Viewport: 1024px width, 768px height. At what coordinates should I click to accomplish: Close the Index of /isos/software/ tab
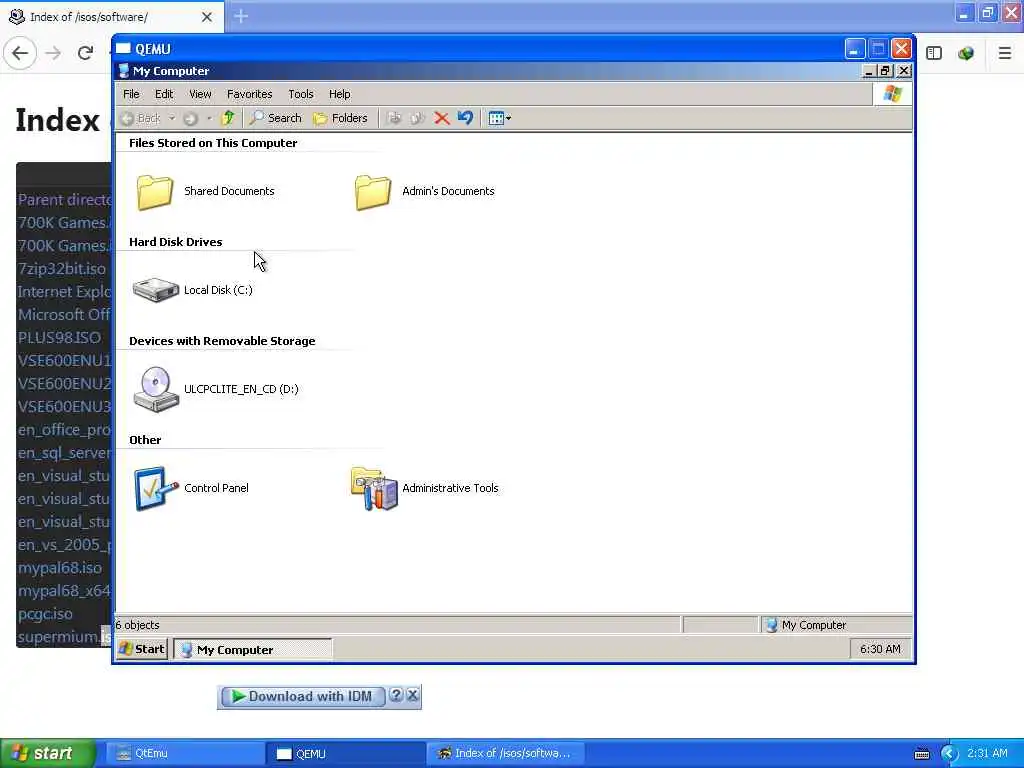[206, 17]
